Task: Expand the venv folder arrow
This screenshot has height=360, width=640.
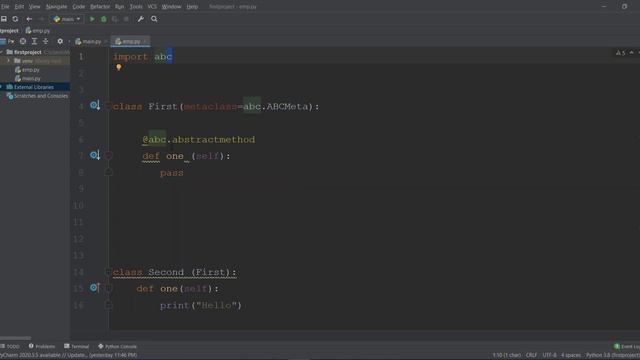Action: [9, 61]
